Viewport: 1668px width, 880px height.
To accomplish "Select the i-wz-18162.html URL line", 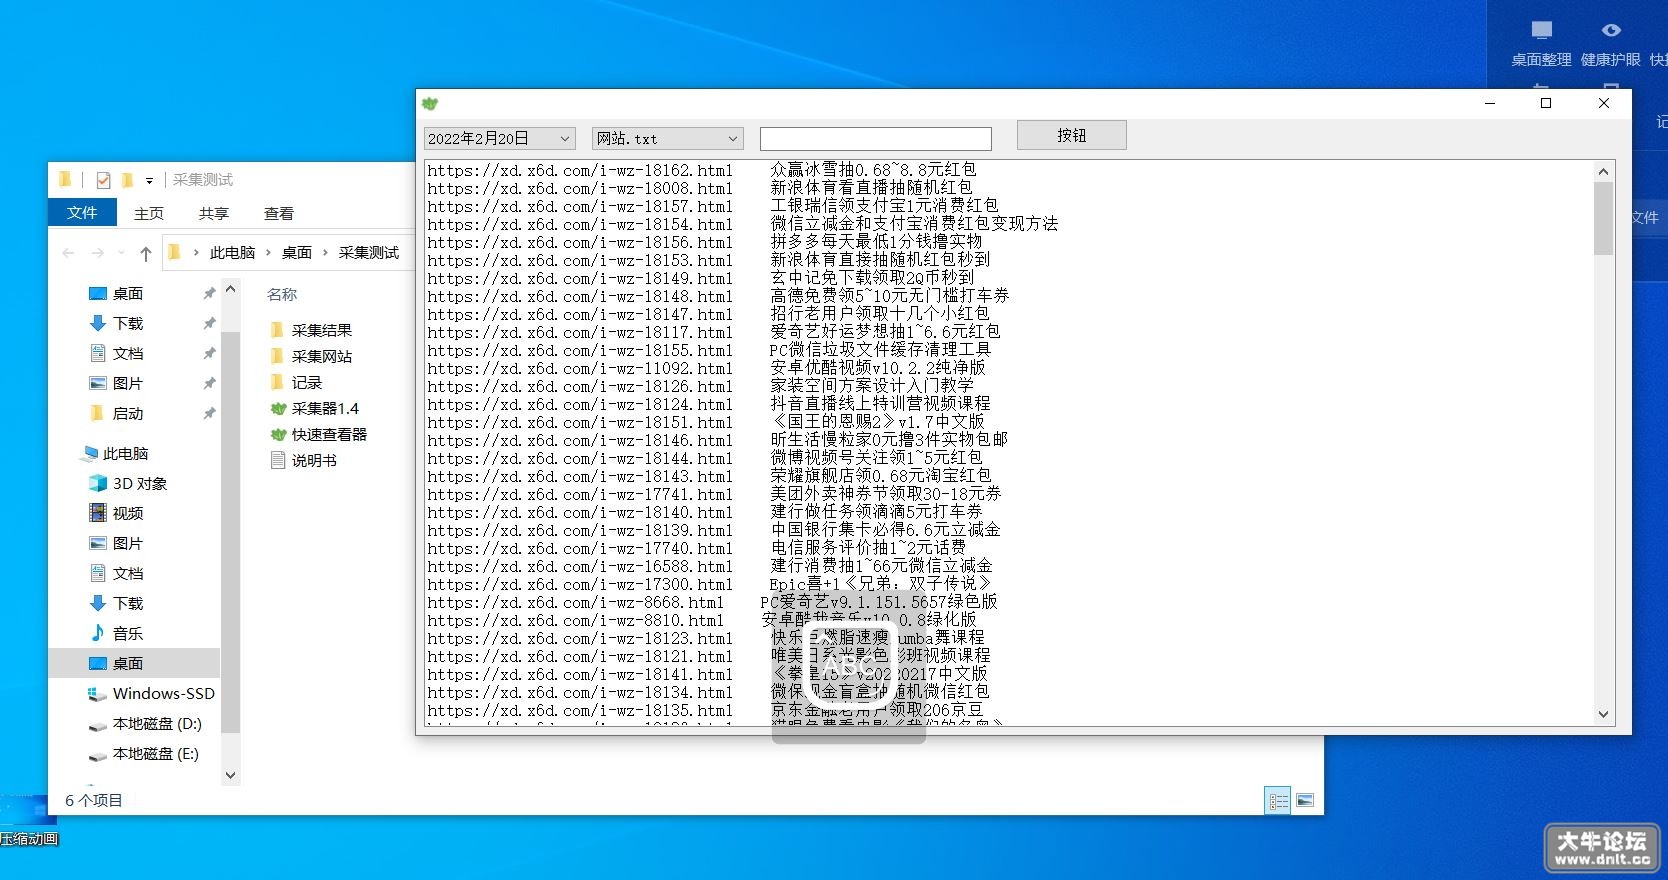I will tap(580, 170).
